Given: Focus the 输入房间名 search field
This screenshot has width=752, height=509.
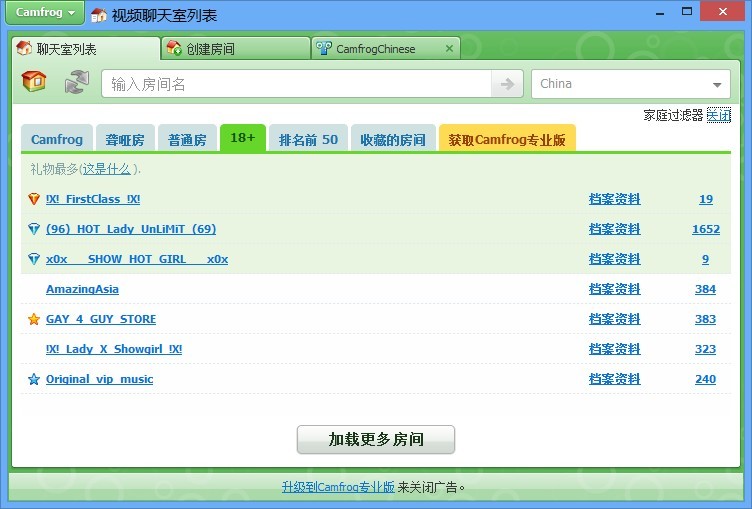Looking at the screenshot, I should point(296,84).
